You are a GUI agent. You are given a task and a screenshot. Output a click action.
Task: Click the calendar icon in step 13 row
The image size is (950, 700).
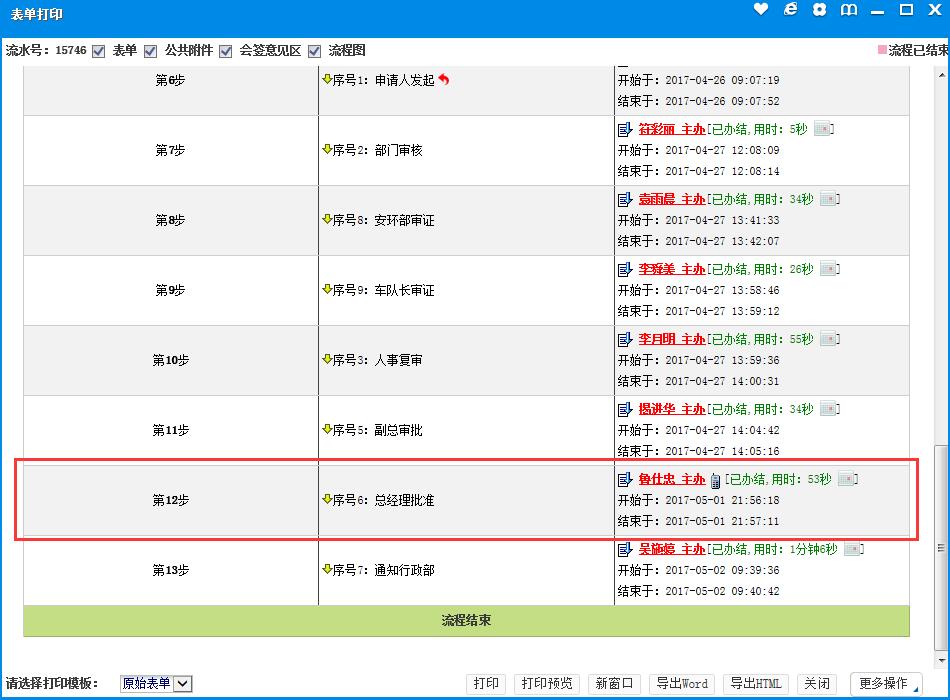853,549
